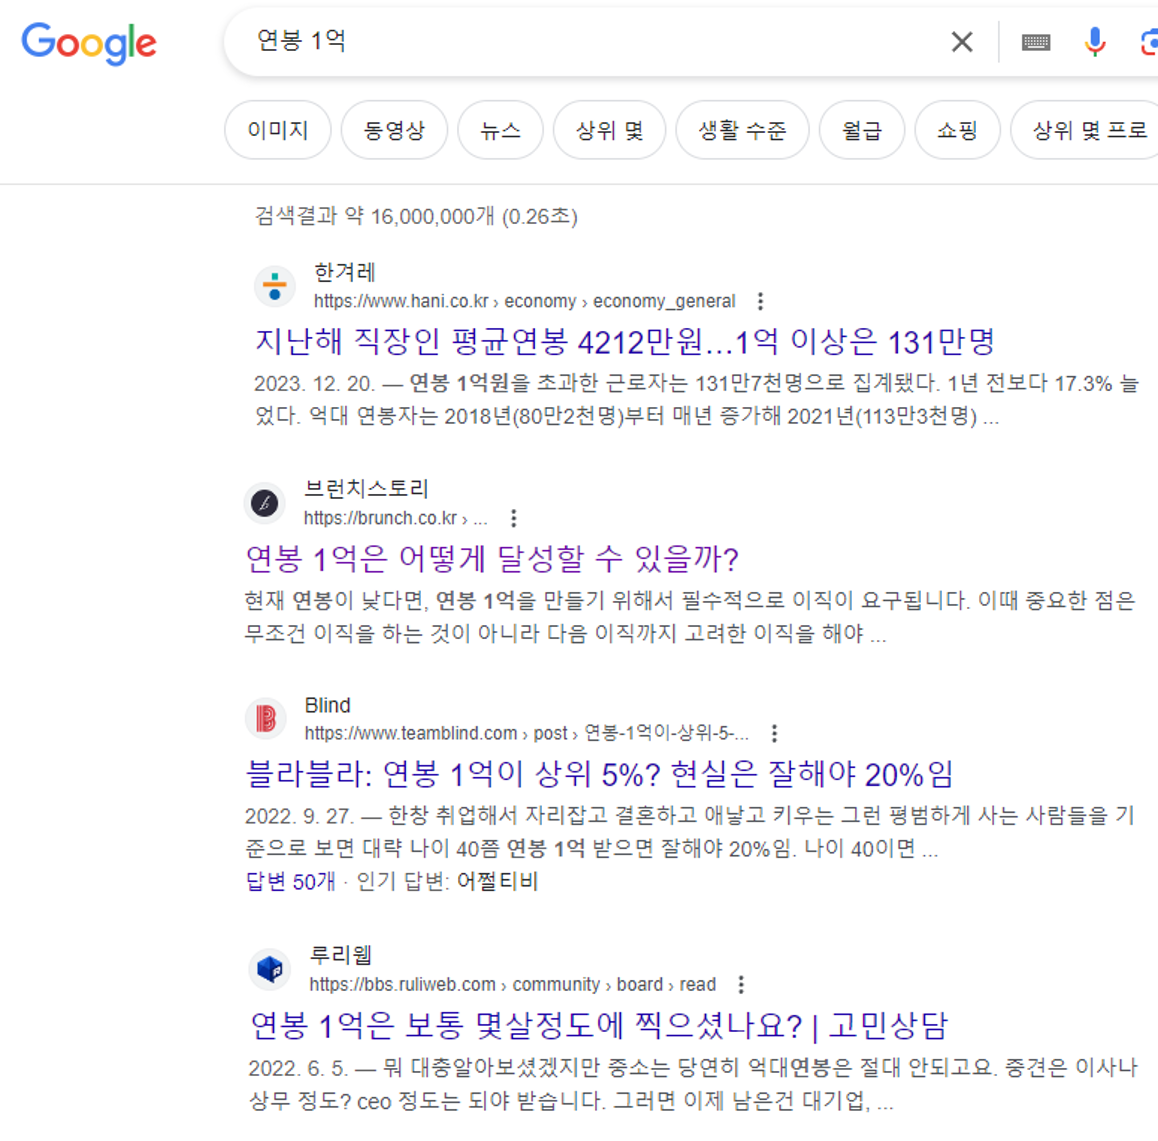Select the 쇼핑 filter chip
The height and width of the screenshot is (1141, 1158).
coord(957,130)
